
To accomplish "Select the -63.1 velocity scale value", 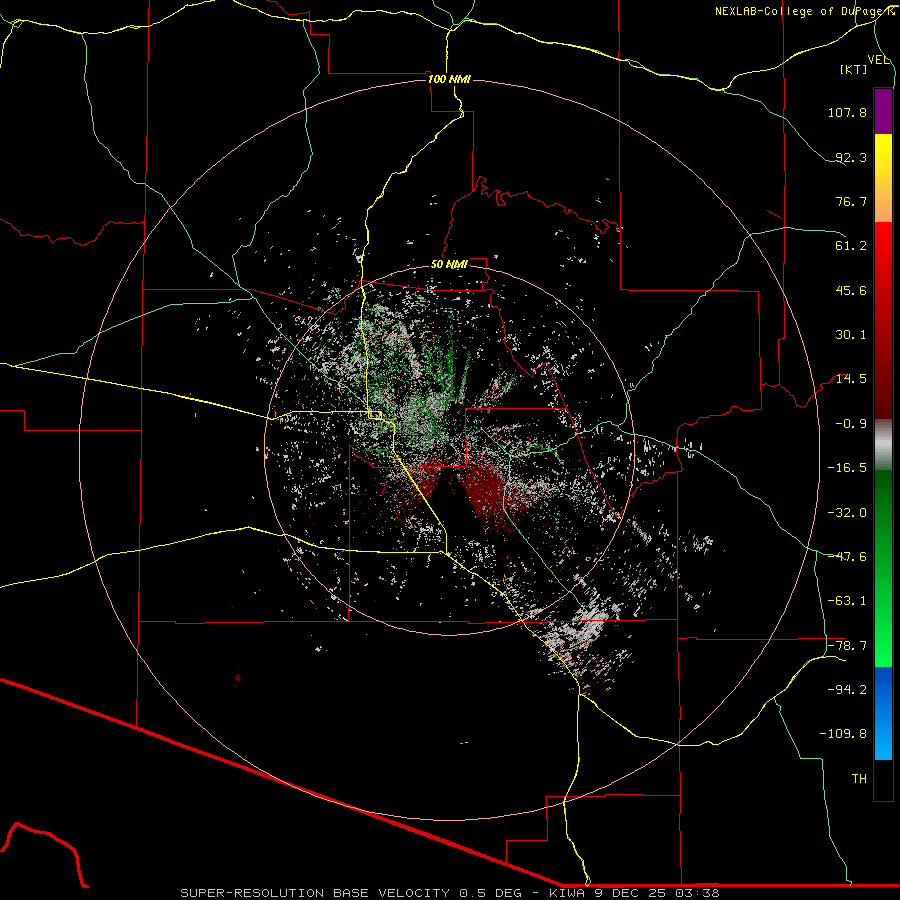I will click(x=847, y=601).
